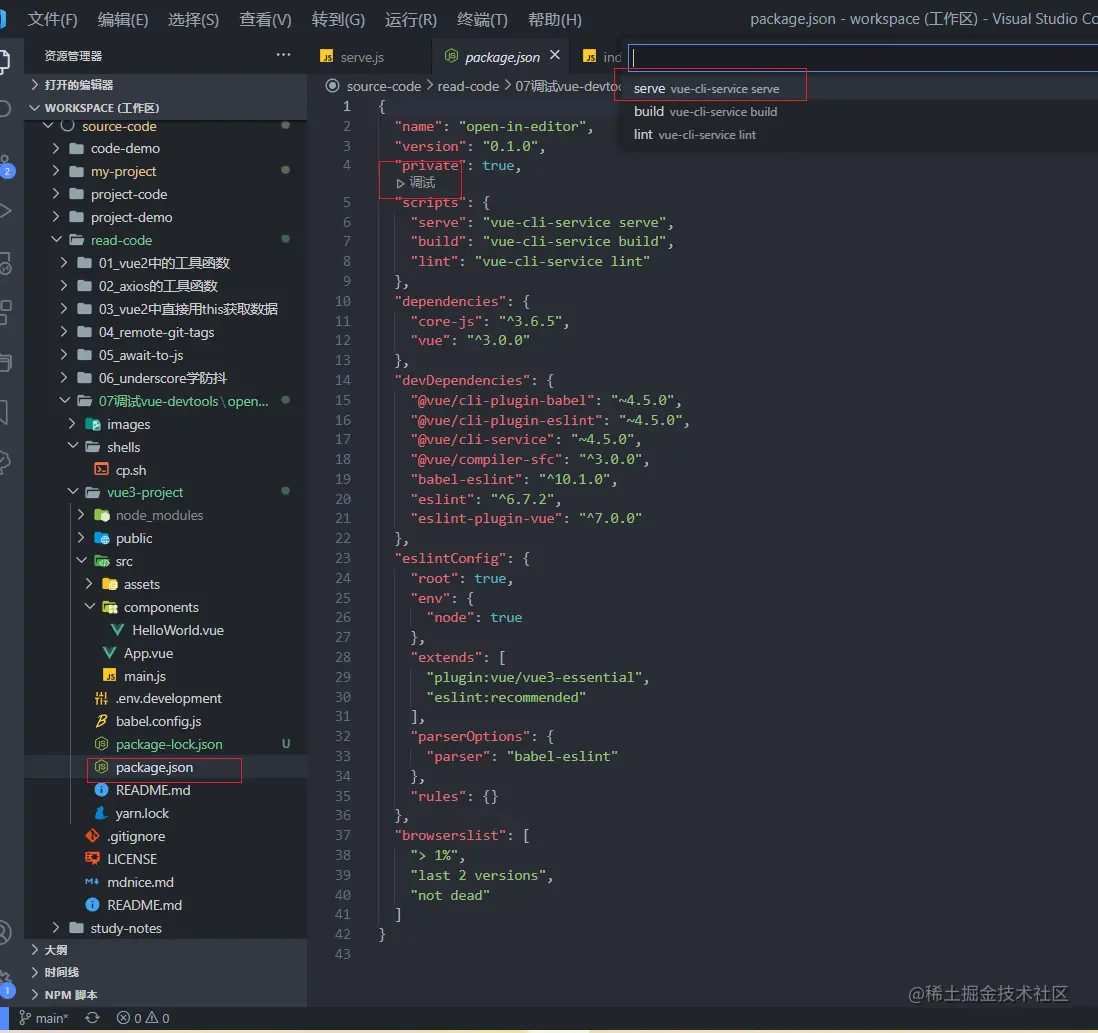Collapse the WORKSPACE (工作区) section

(x=165, y=108)
